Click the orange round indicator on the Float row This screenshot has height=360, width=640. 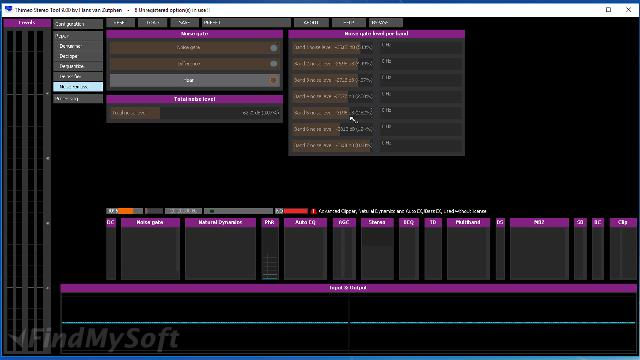point(273,80)
